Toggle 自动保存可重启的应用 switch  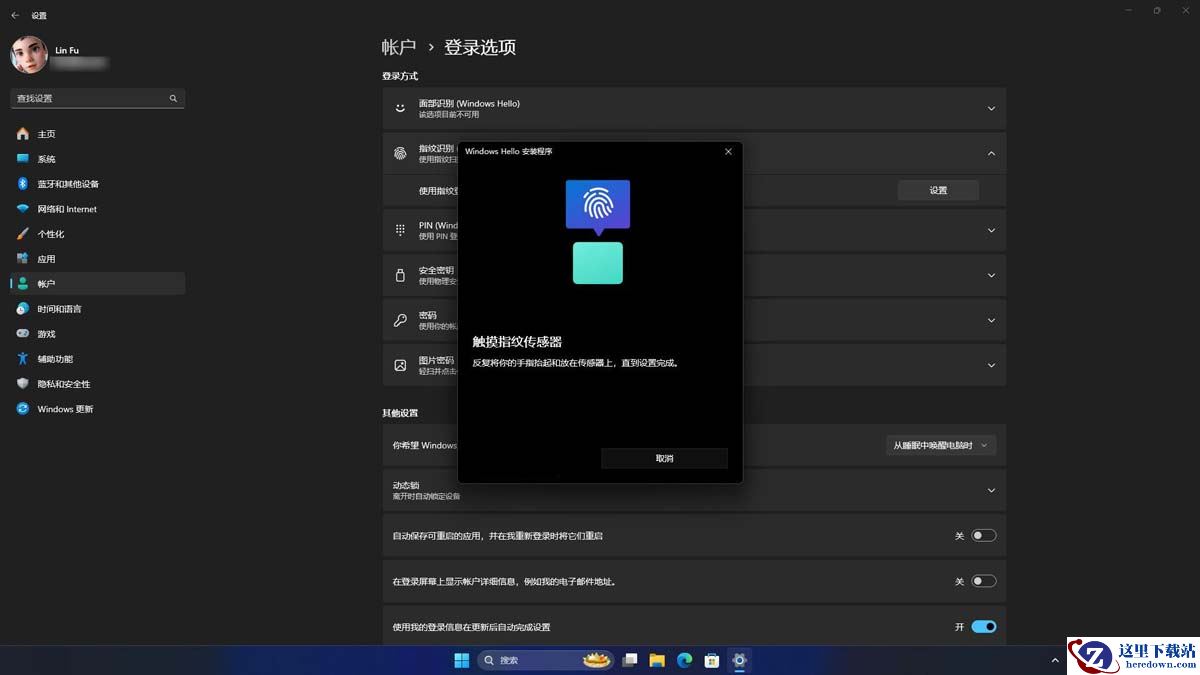pyautogui.click(x=984, y=536)
